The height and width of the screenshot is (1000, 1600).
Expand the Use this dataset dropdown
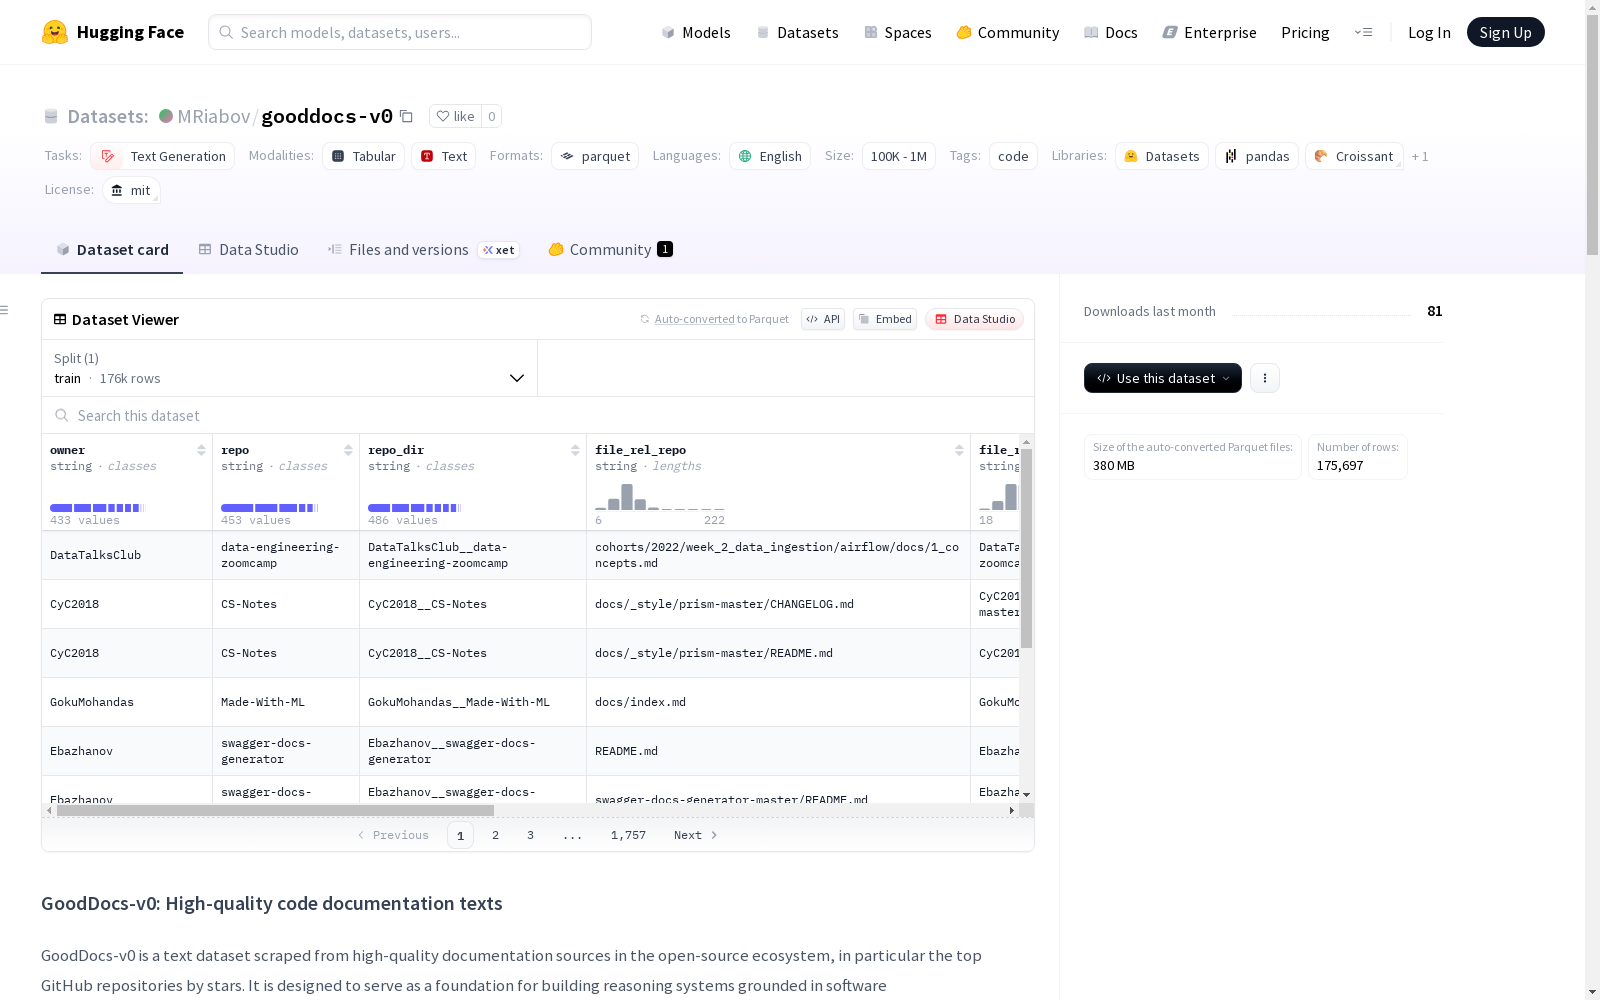tap(1163, 378)
